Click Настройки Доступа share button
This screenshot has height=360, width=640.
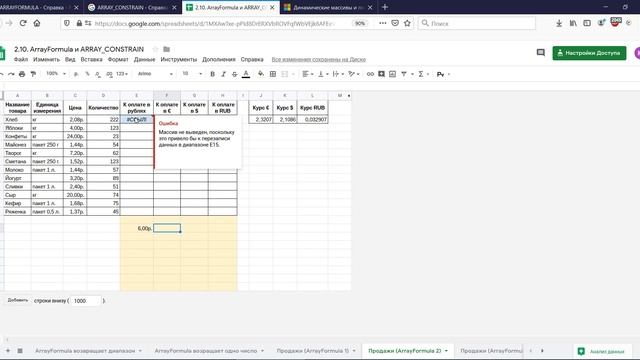pos(589,53)
